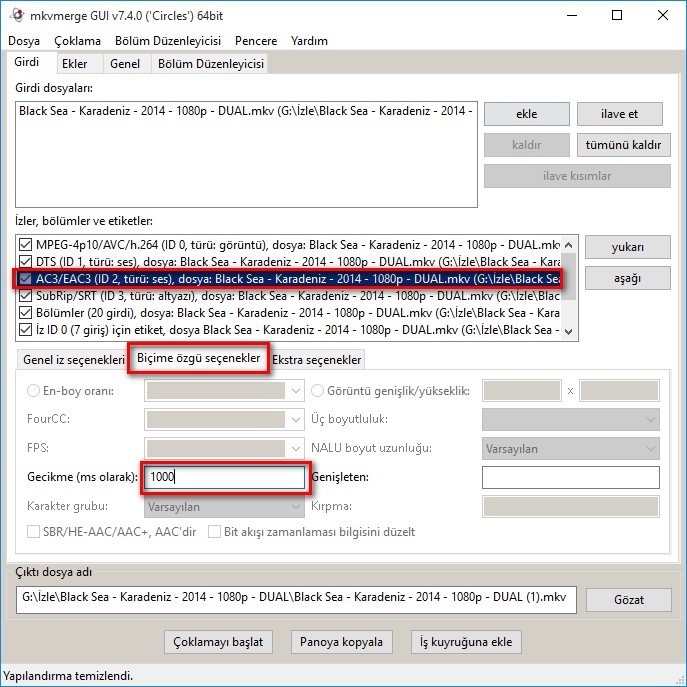Switch to Ekstra seçenekler tab

317,359
